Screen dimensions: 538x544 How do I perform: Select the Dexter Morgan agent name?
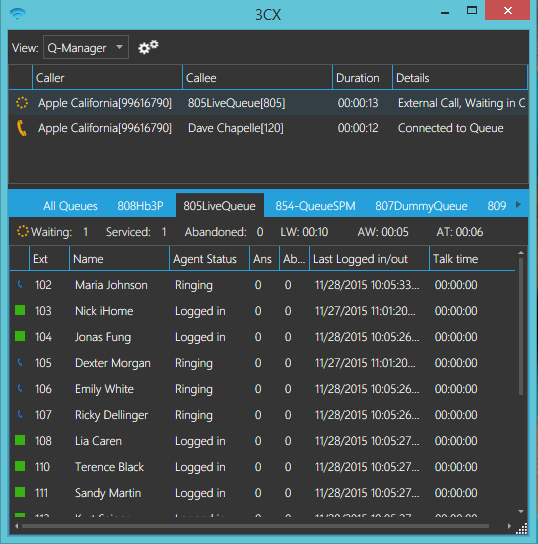(x=113, y=363)
